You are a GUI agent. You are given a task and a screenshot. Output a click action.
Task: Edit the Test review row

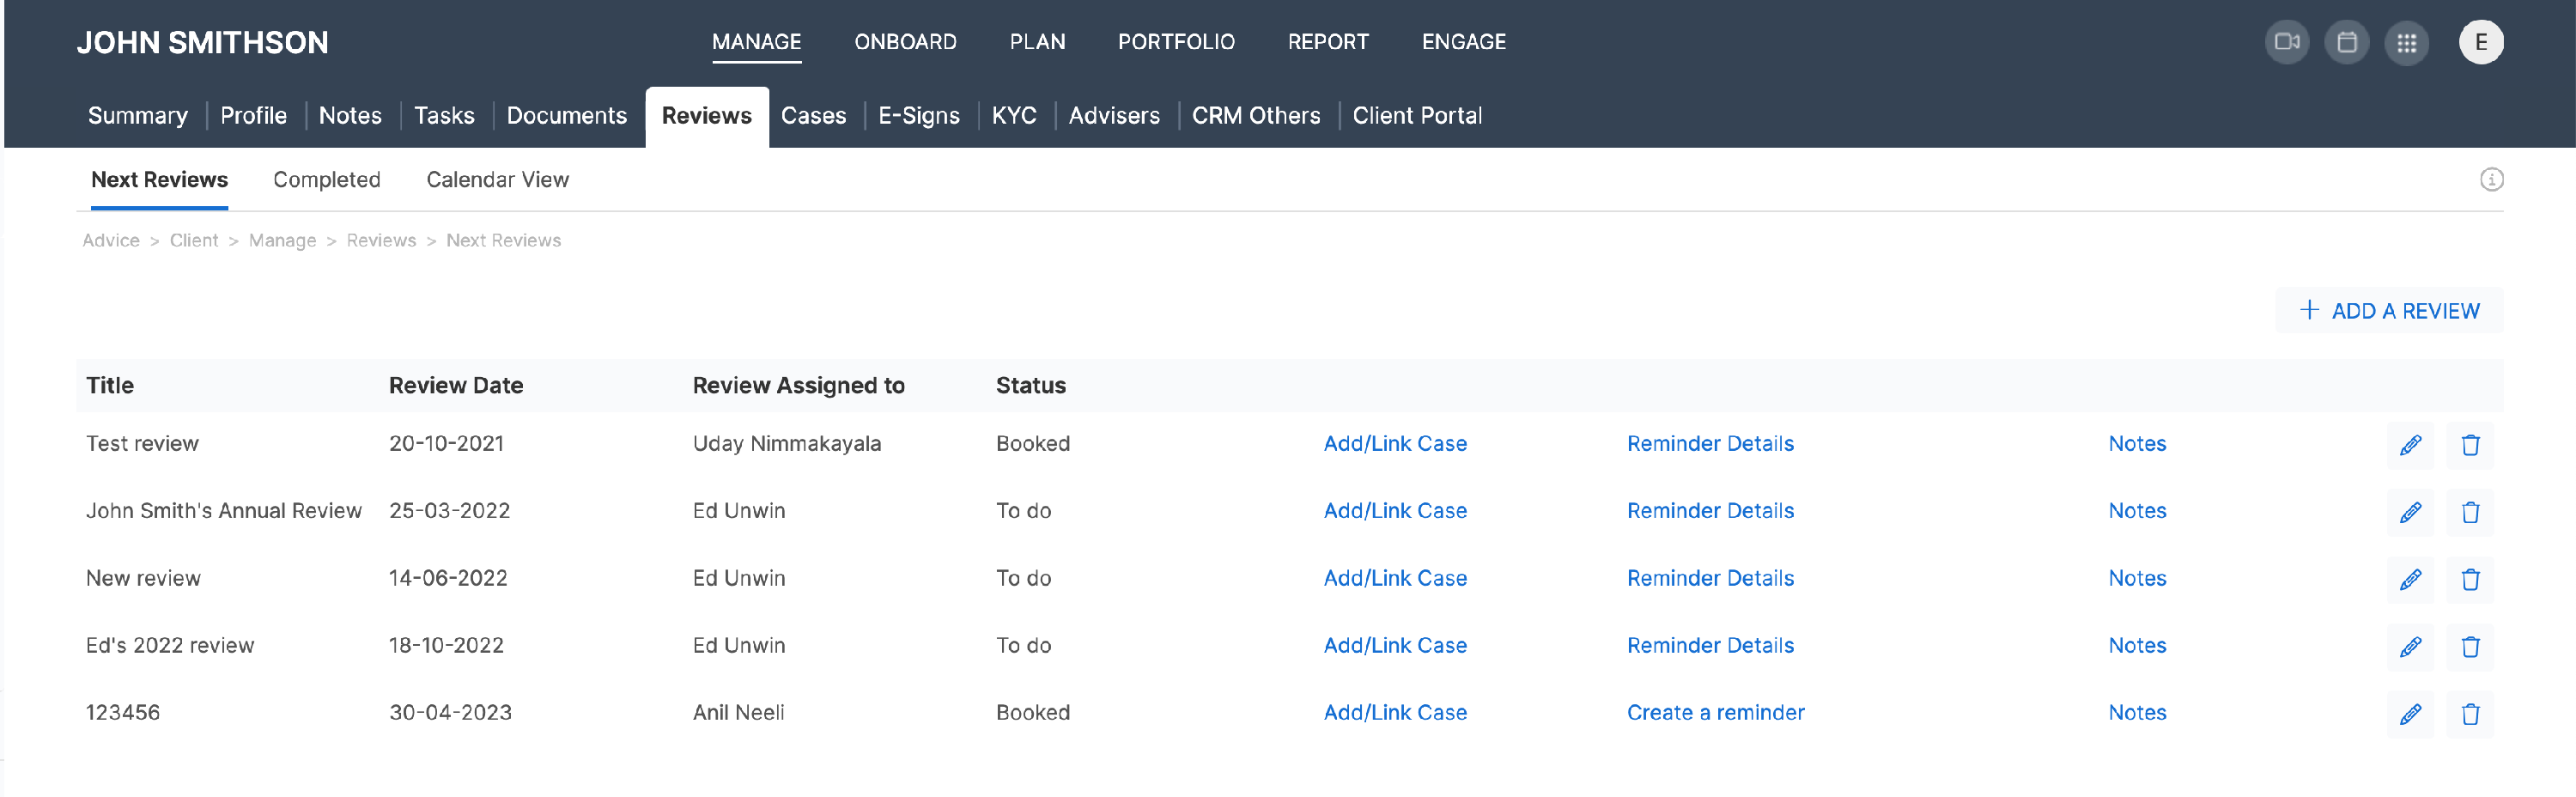(x=2410, y=445)
